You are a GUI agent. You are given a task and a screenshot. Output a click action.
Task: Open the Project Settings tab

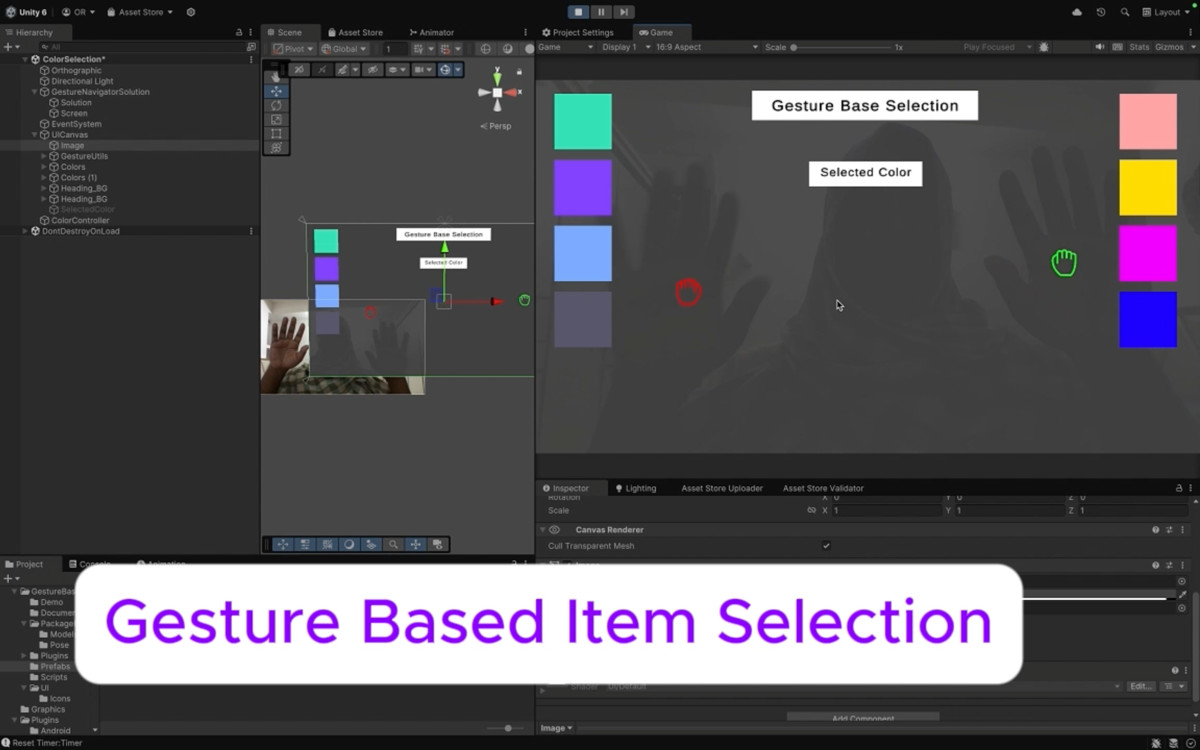[x=577, y=32]
